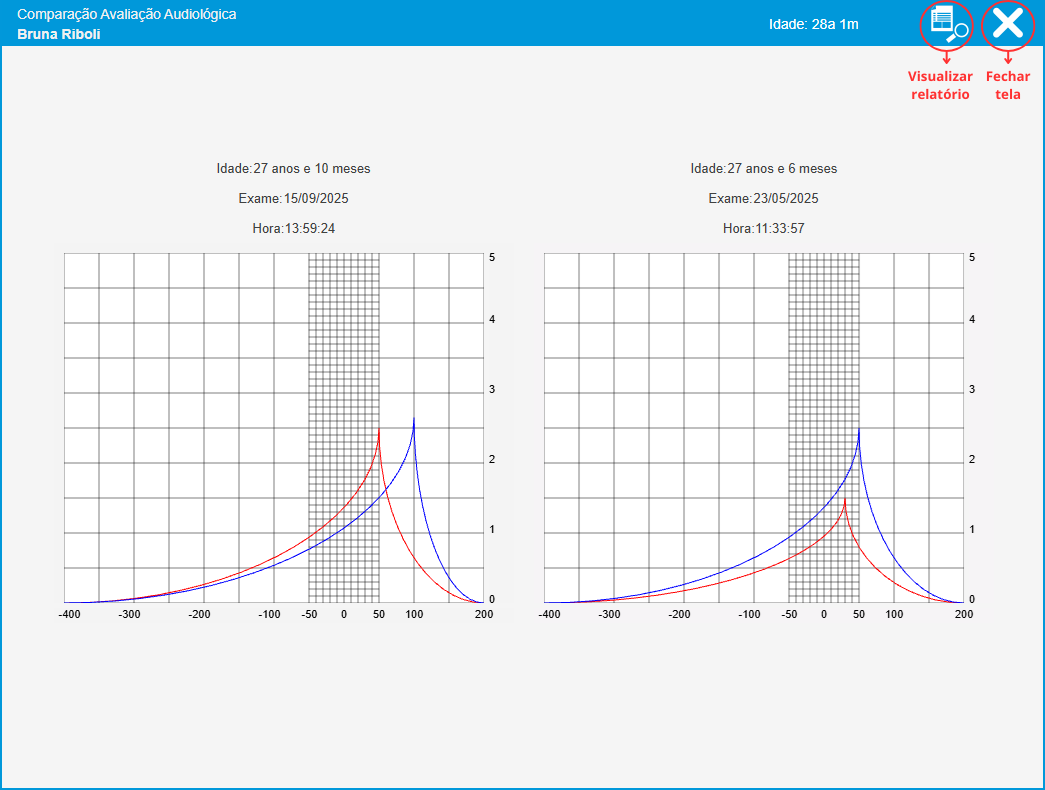Click the -400 axis label on the 15/09/2025 chart
The height and width of the screenshot is (790, 1045).
pyautogui.click(x=70, y=614)
